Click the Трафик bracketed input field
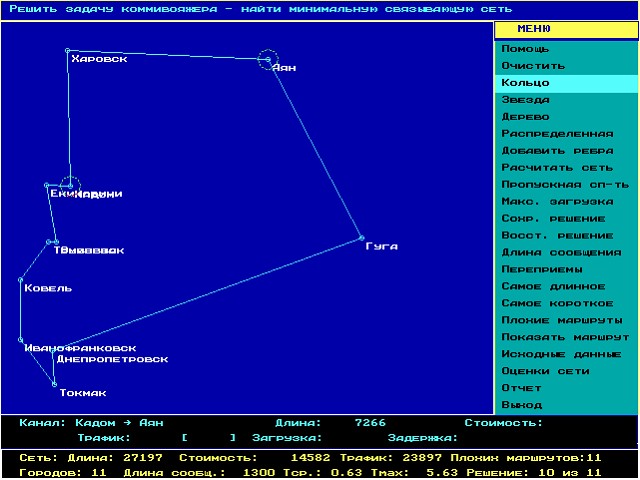 [x=209, y=438]
